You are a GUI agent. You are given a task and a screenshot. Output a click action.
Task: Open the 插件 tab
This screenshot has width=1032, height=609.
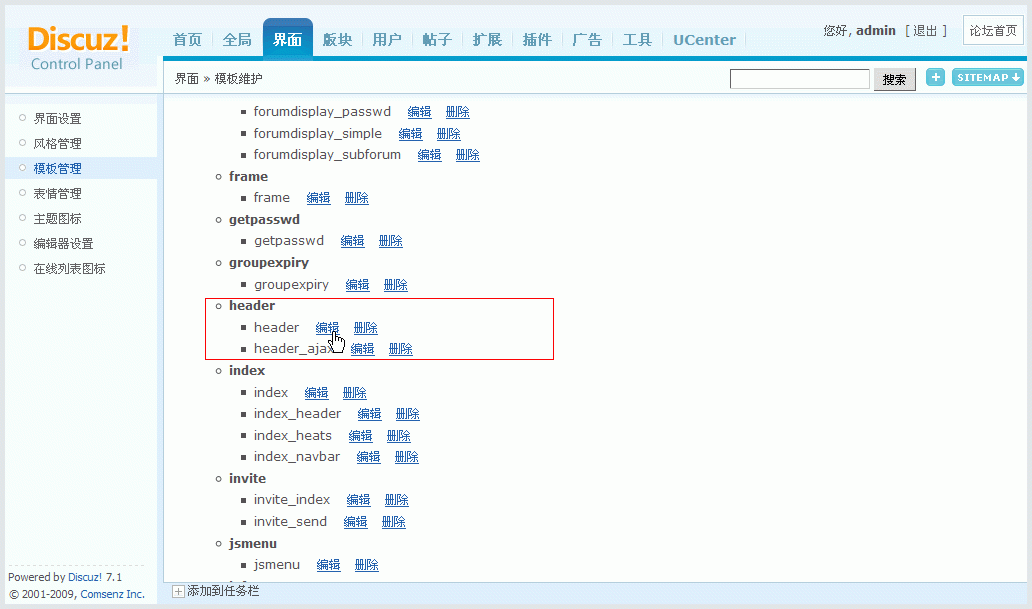click(x=537, y=40)
